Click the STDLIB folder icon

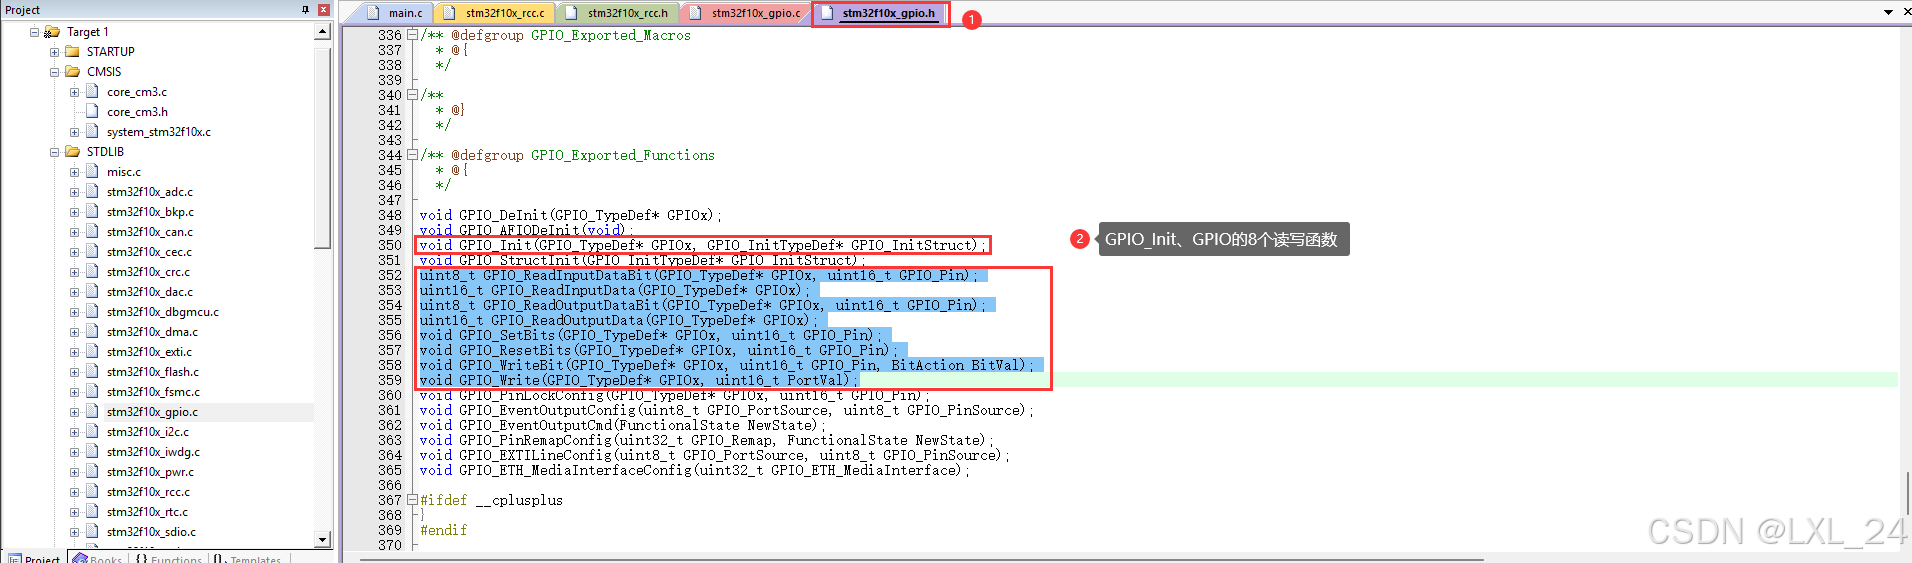click(72, 151)
